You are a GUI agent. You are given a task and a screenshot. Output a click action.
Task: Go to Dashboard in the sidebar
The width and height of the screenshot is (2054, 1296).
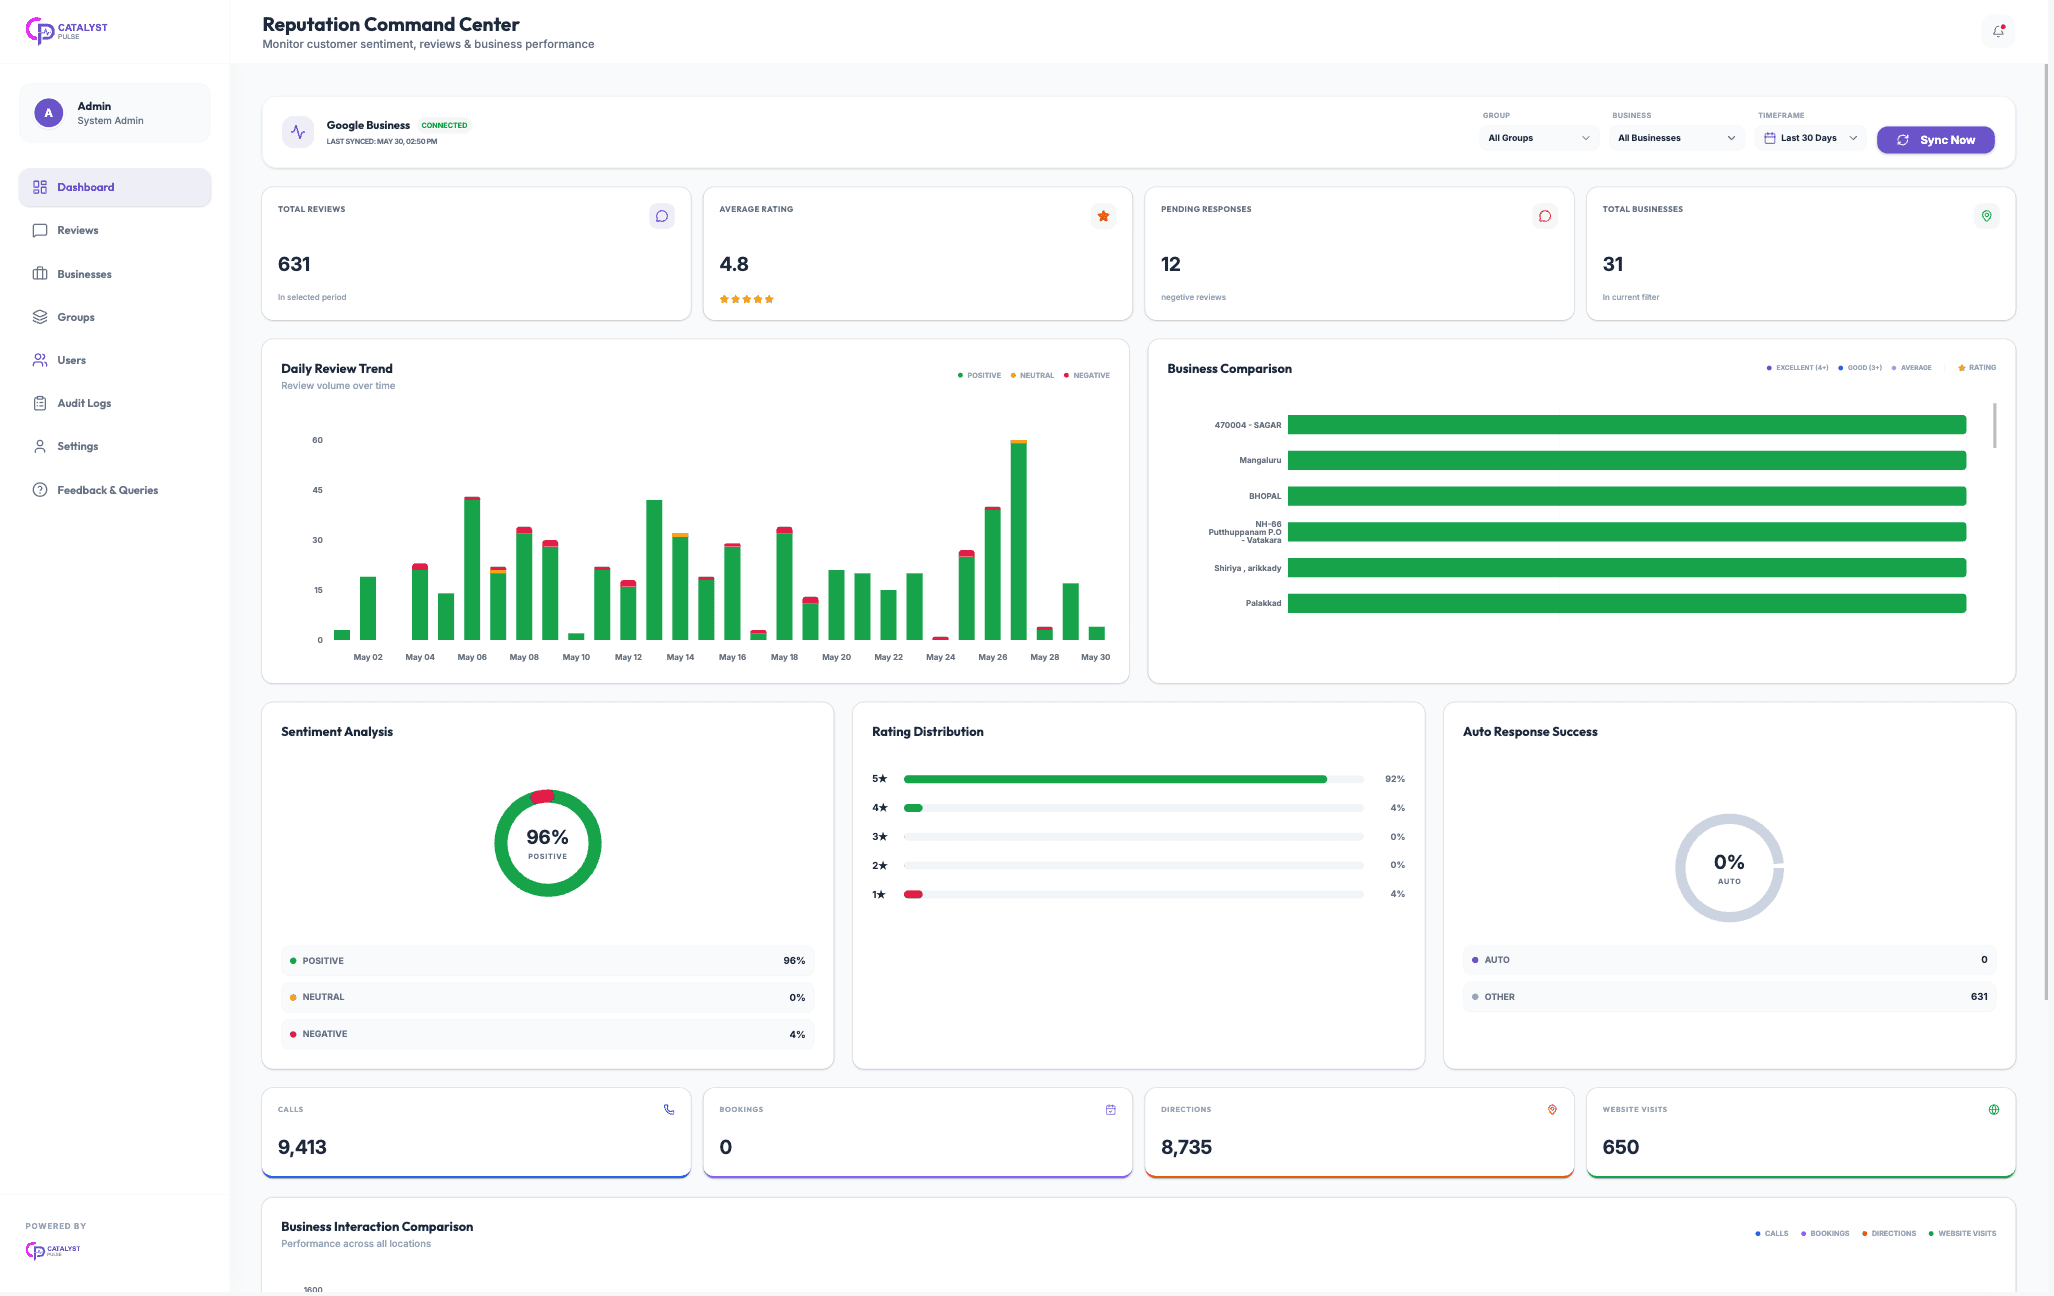tap(115, 187)
